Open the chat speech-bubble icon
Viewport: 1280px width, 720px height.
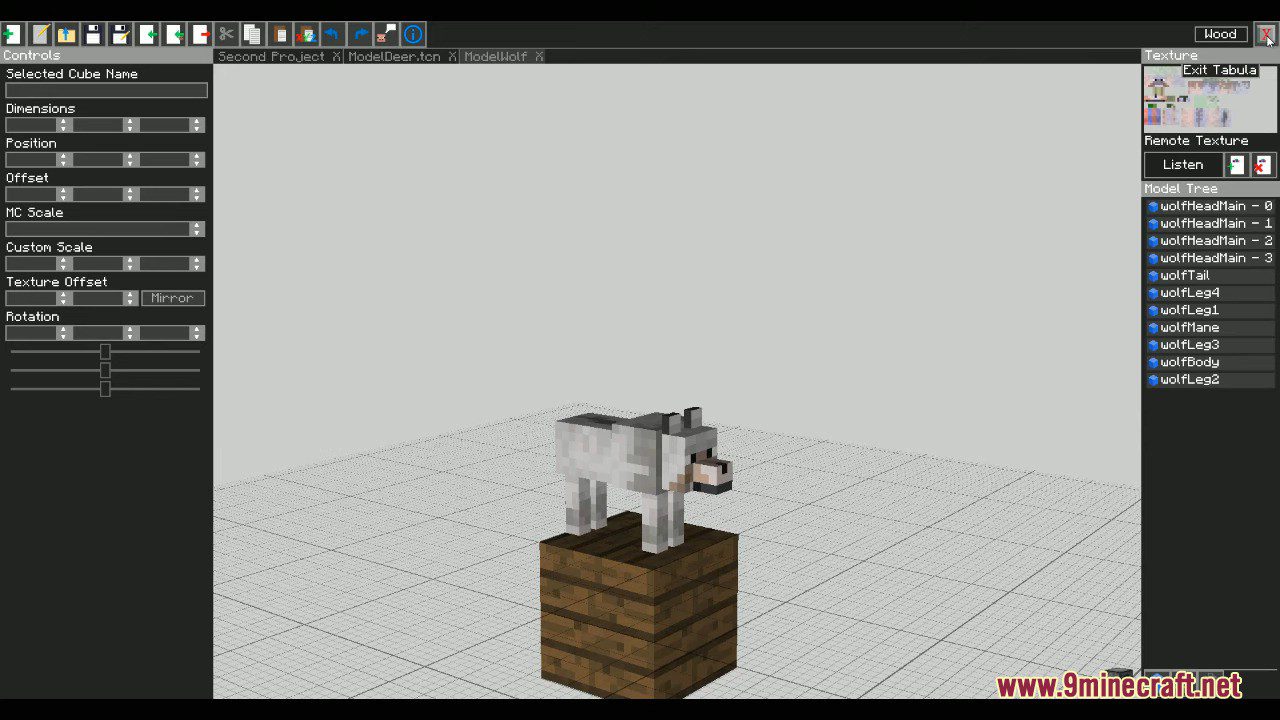coord(387,34)
